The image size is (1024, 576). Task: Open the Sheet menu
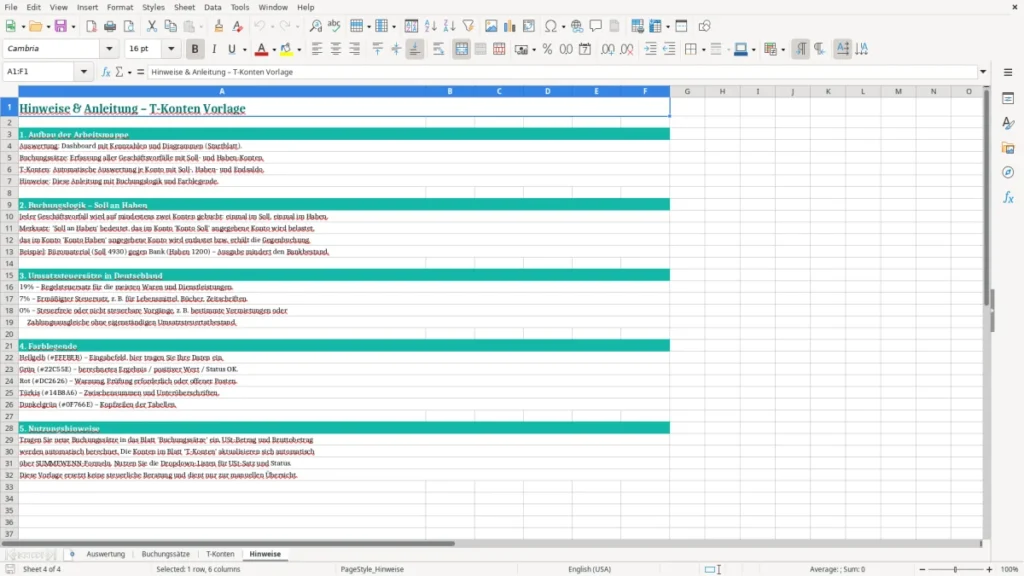(184, 7)
